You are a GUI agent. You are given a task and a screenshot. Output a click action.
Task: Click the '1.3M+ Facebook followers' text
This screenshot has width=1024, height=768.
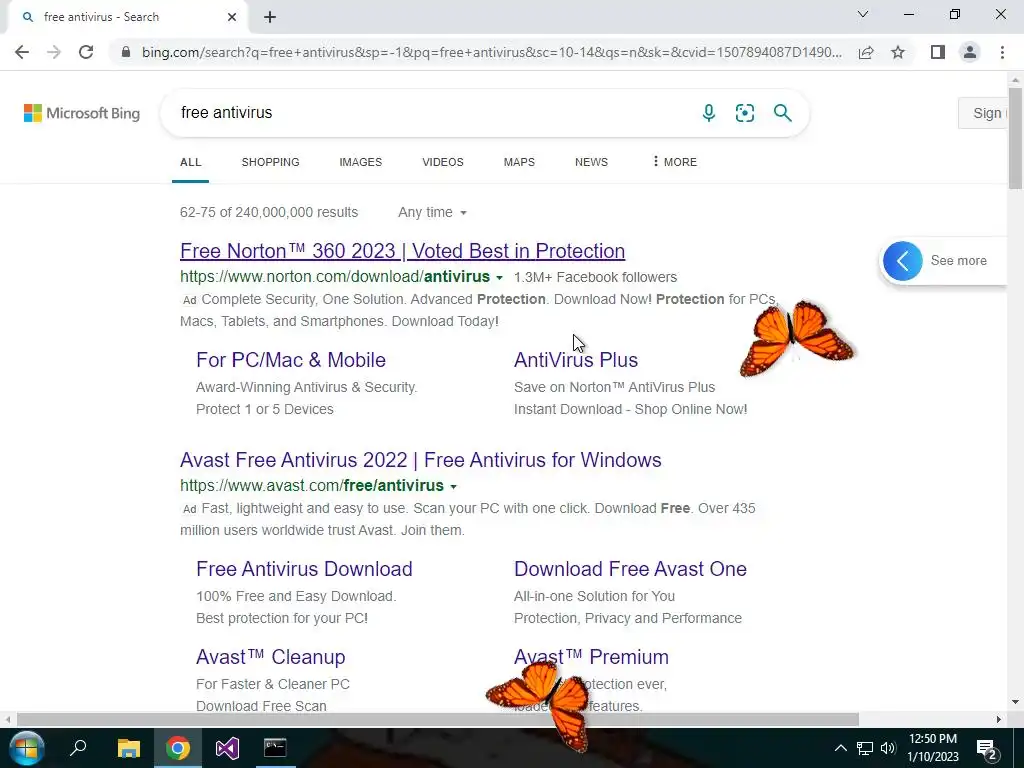[596, 278]
